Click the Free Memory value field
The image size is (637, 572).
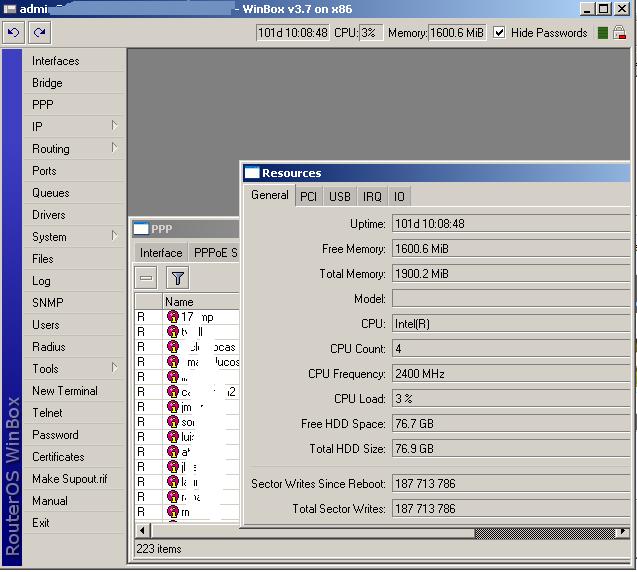pyautogui.click(x=511, y=249)
